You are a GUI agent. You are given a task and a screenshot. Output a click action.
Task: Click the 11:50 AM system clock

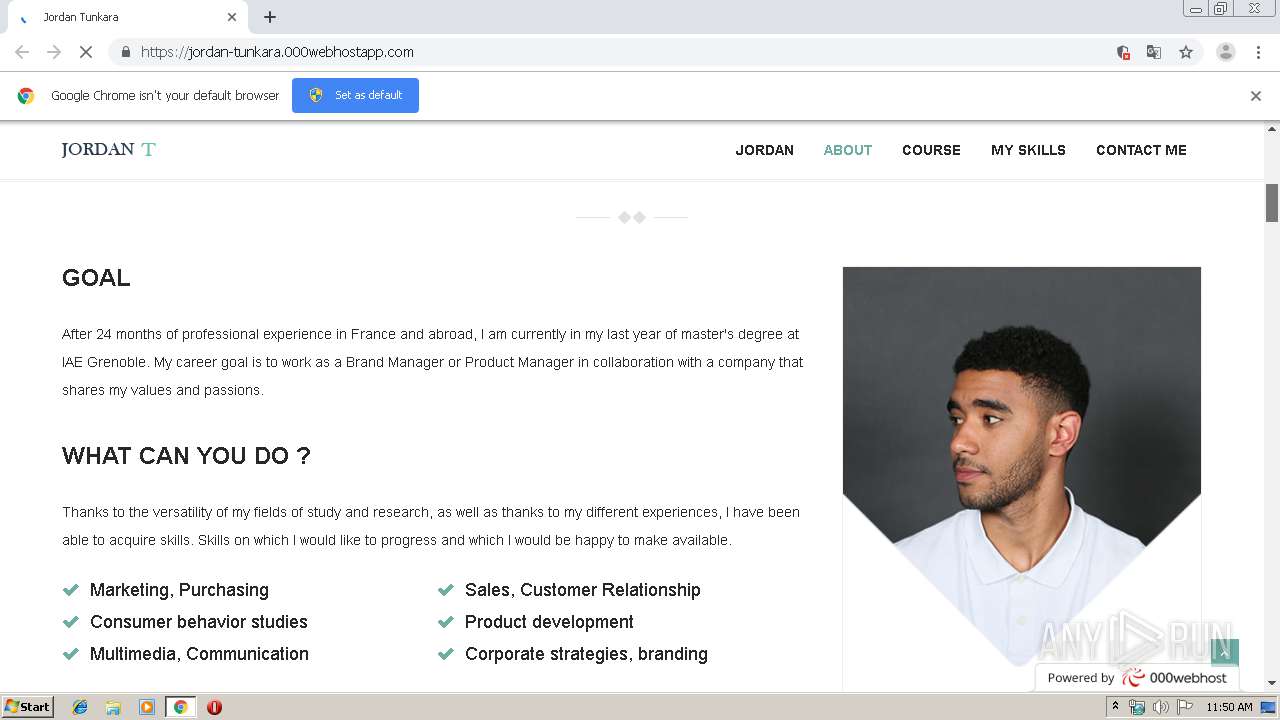click(x=1229, y=707)
